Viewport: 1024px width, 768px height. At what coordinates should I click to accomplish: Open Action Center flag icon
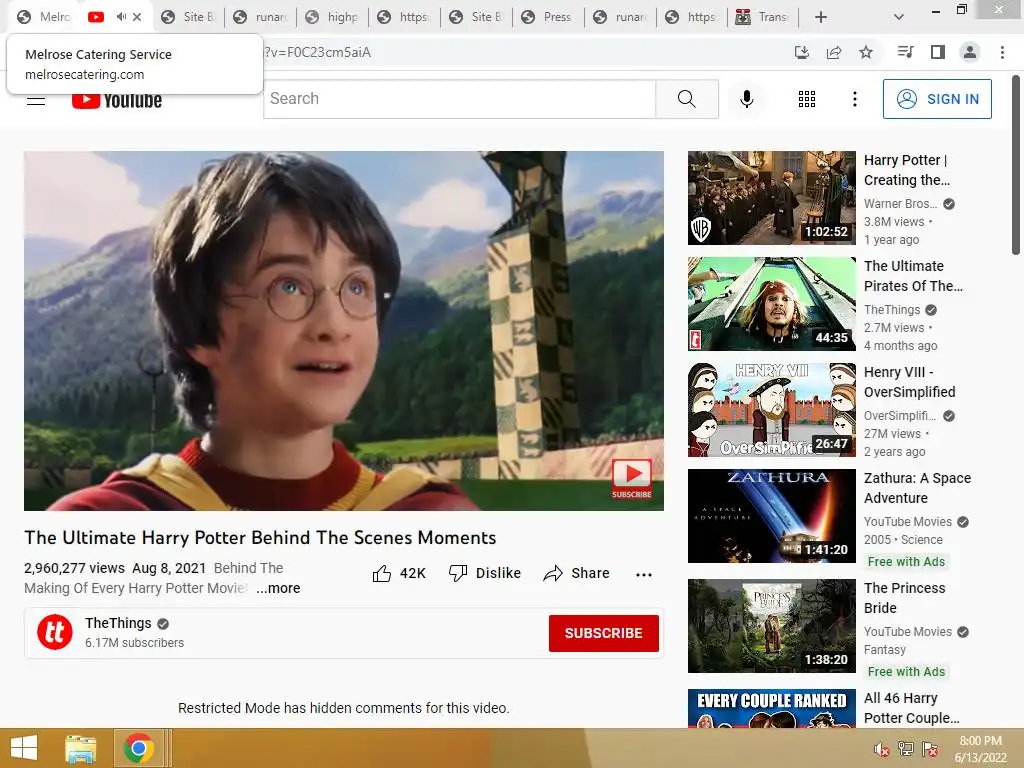coord(930,749)
